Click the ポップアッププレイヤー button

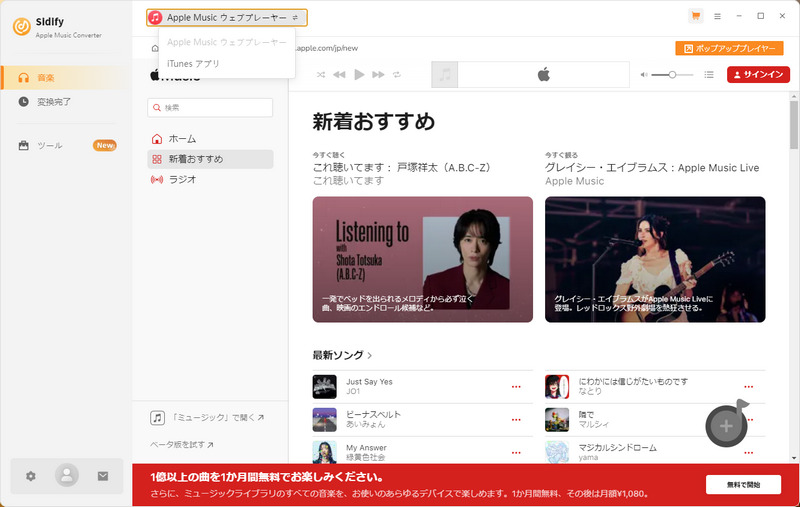[x=729, y=48]
